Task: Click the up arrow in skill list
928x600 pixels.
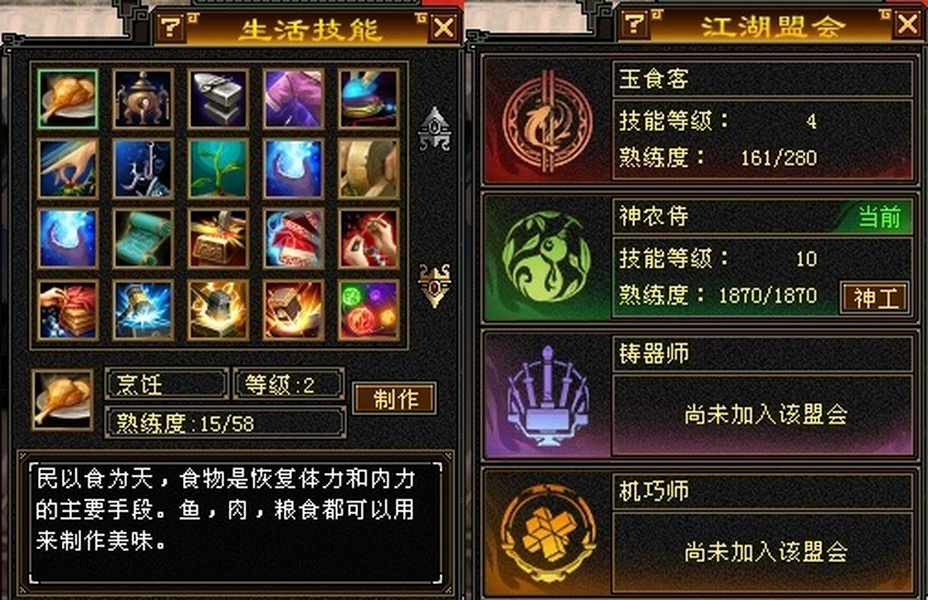Action: (x=434, y=129)
